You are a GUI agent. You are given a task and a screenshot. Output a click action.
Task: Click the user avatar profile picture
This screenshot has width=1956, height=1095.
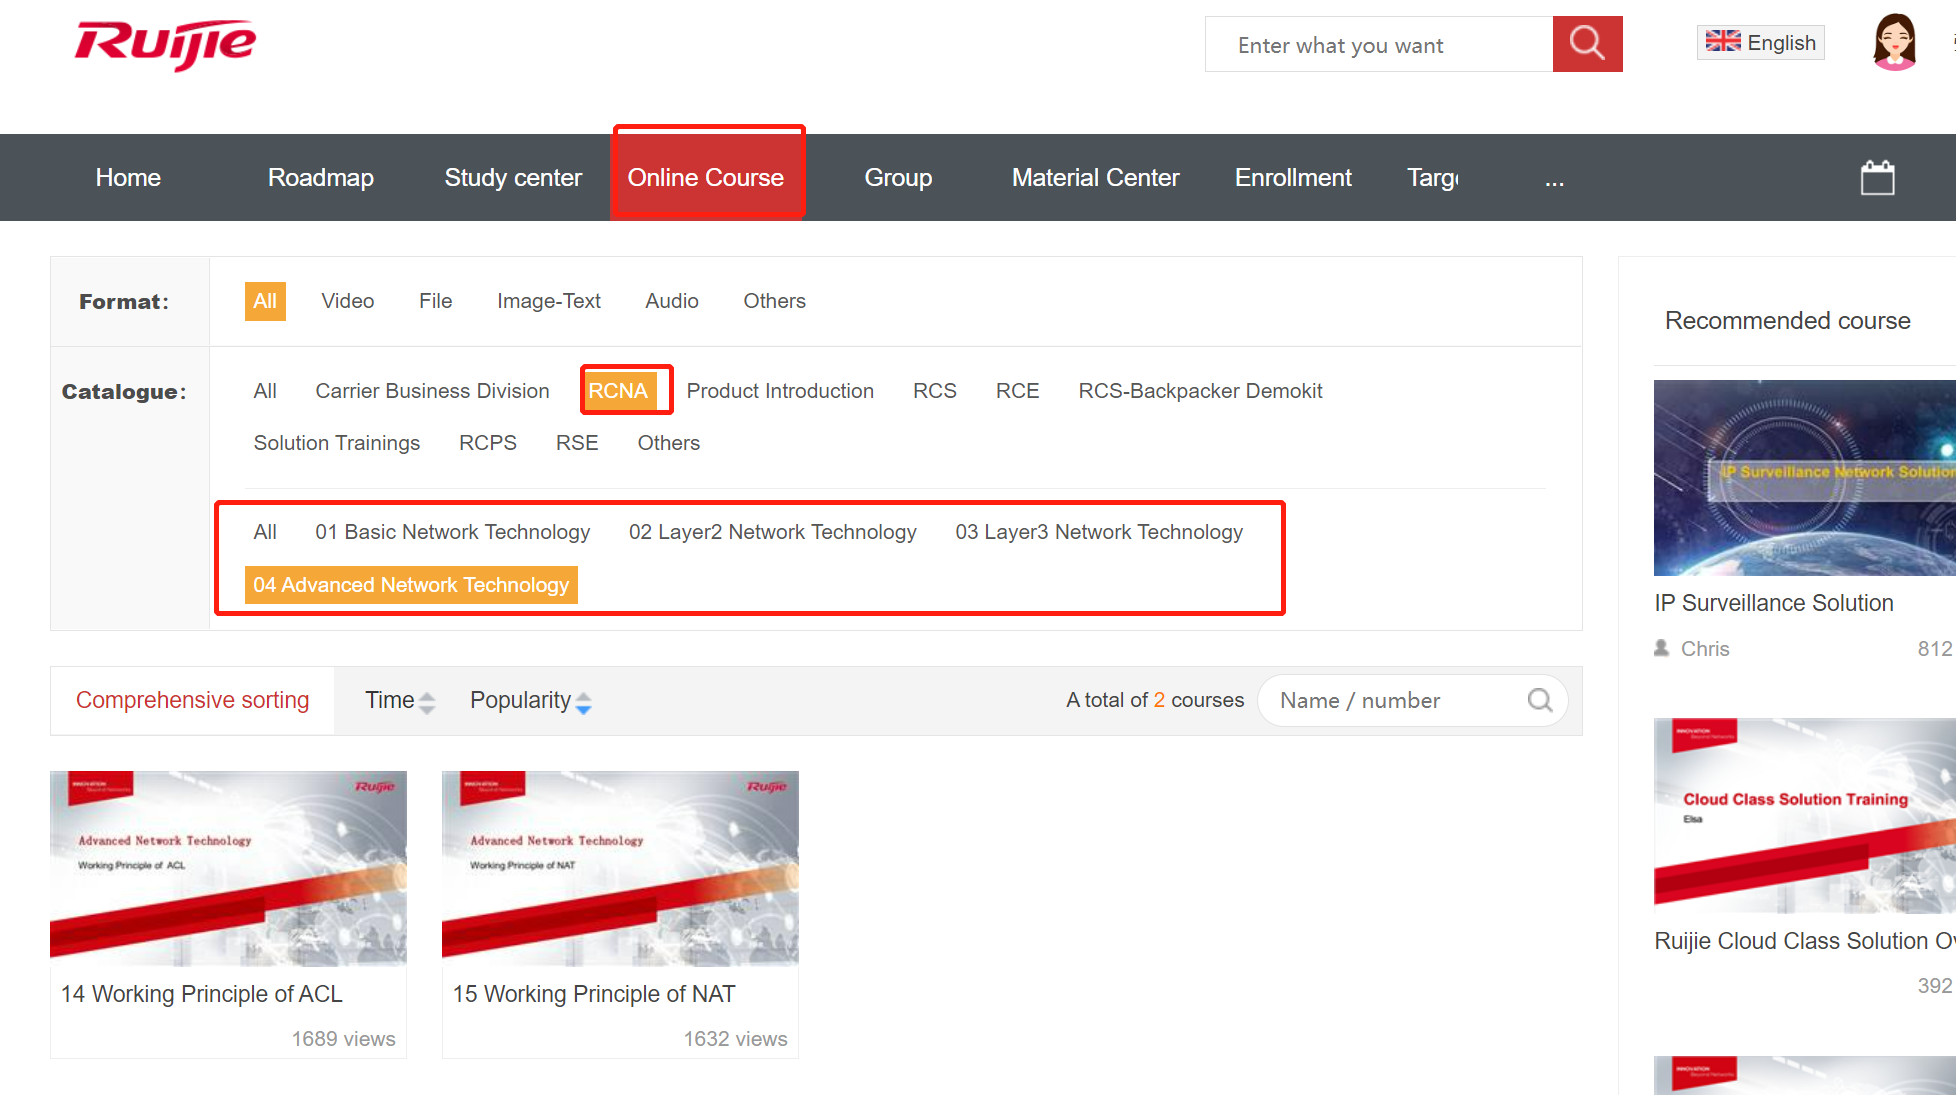tap(1894, 42)
